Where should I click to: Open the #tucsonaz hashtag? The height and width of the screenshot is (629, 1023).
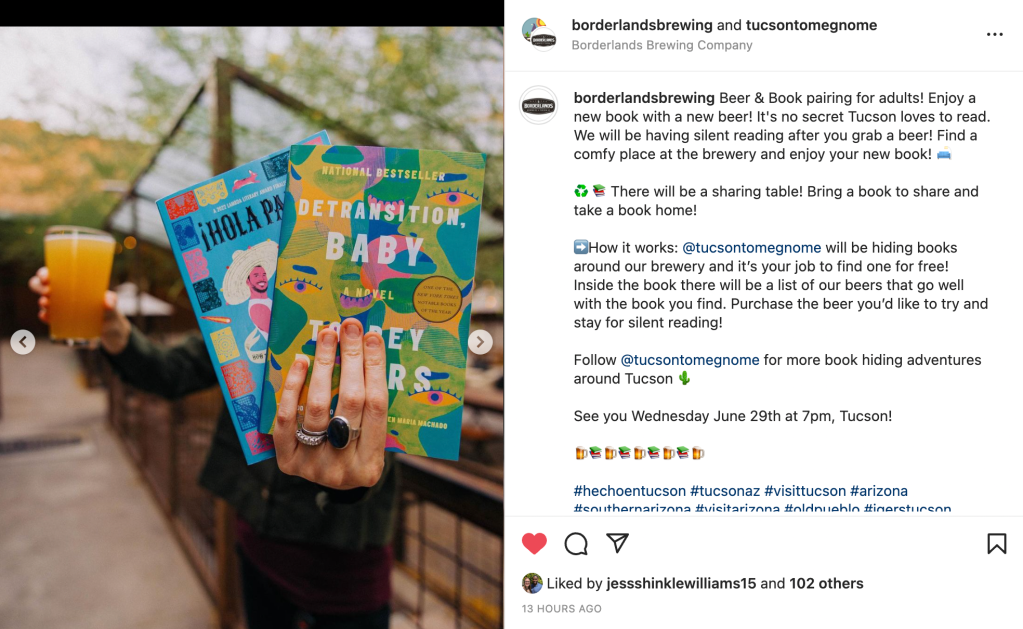tap(725, 491)
